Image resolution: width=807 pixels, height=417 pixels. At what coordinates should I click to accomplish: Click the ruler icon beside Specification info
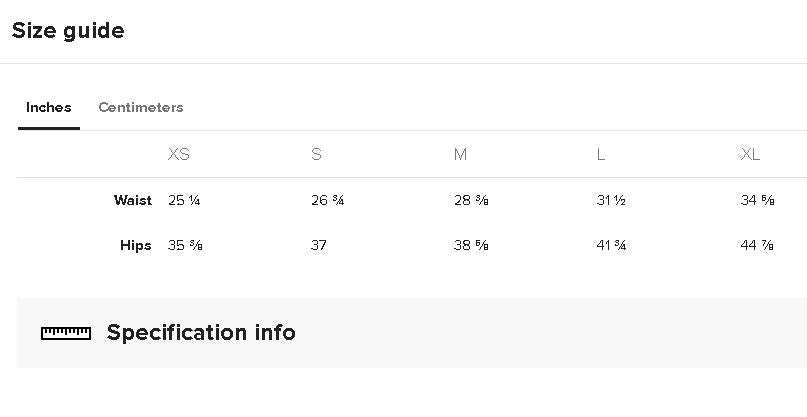(66, 333)
